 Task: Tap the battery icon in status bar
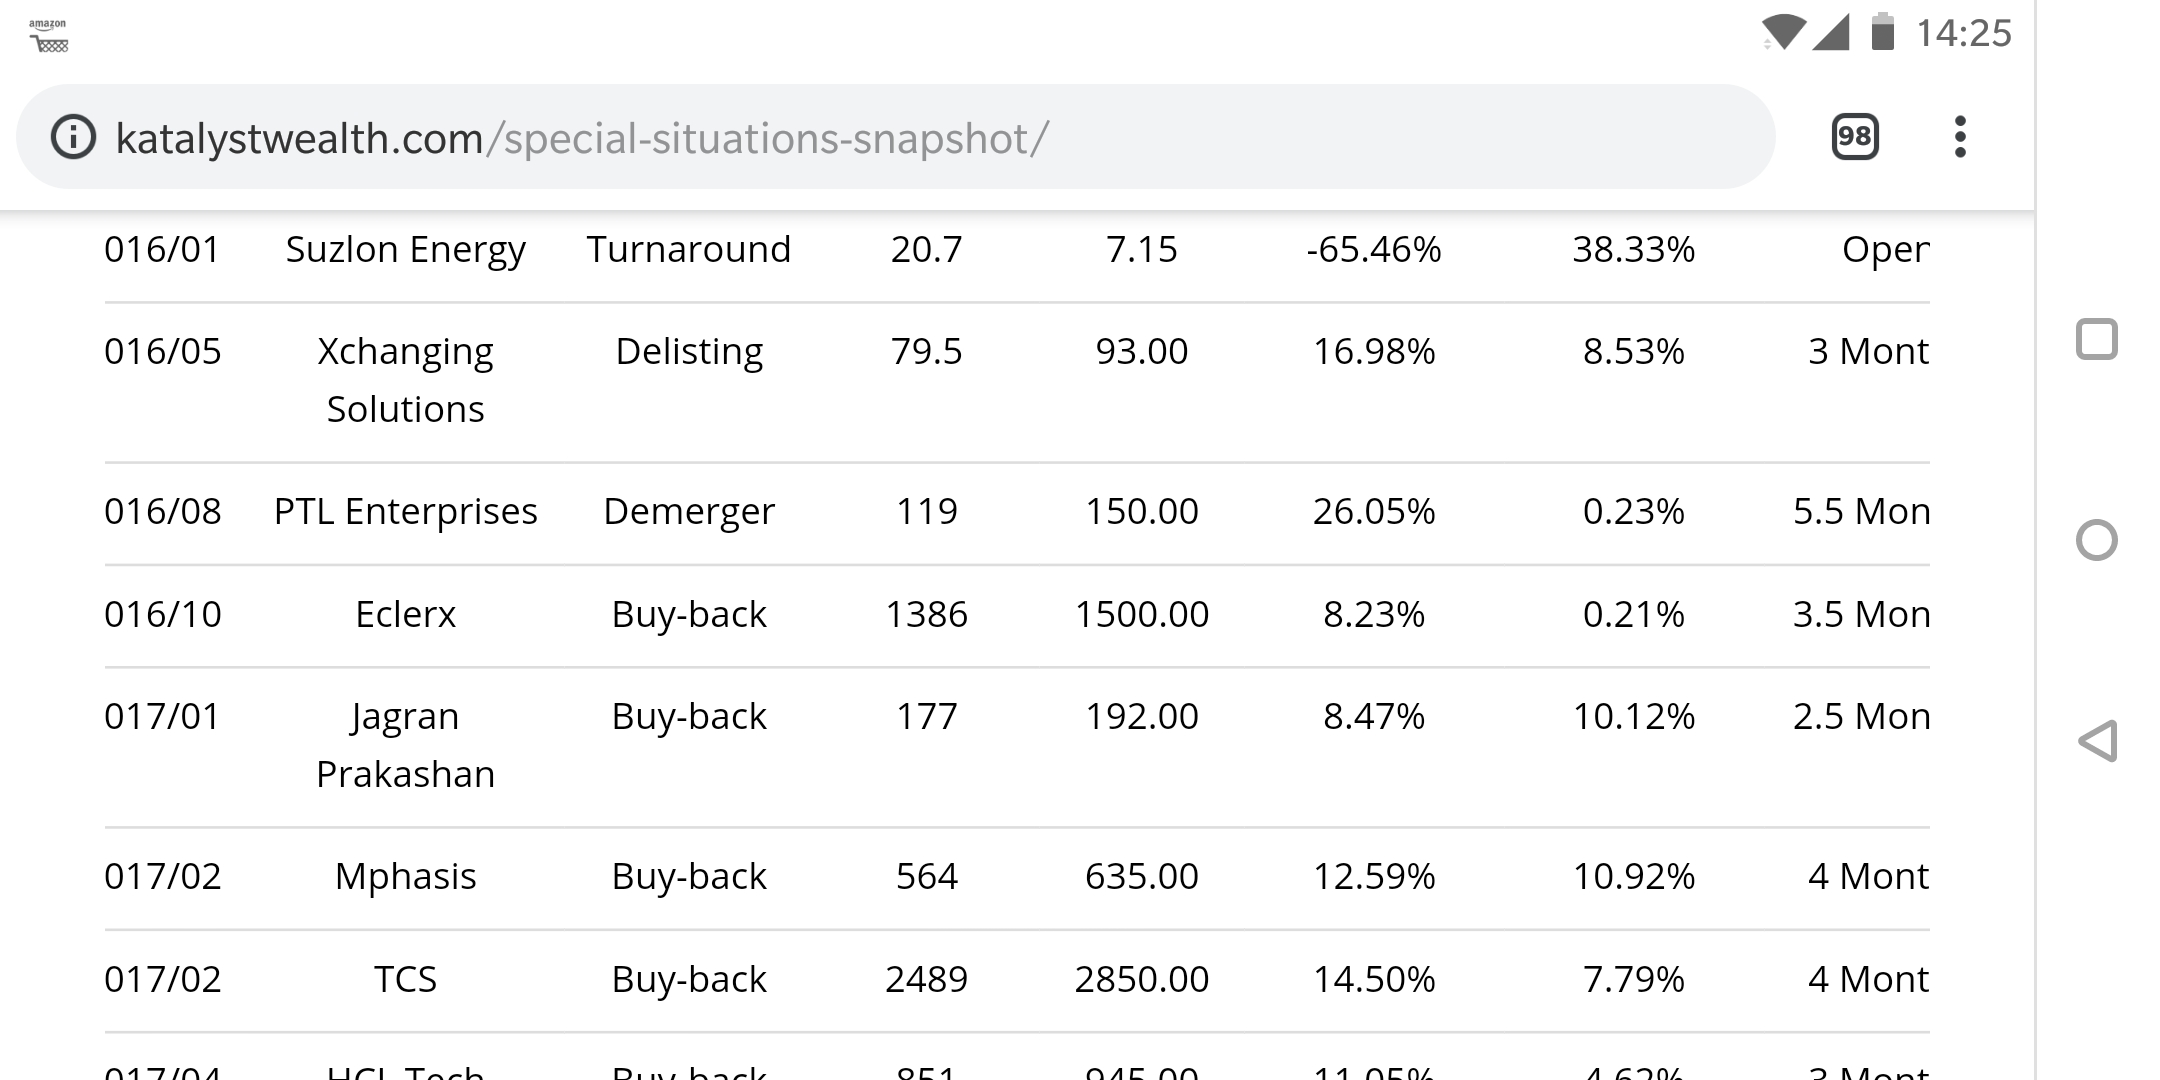coord(1882,32)
